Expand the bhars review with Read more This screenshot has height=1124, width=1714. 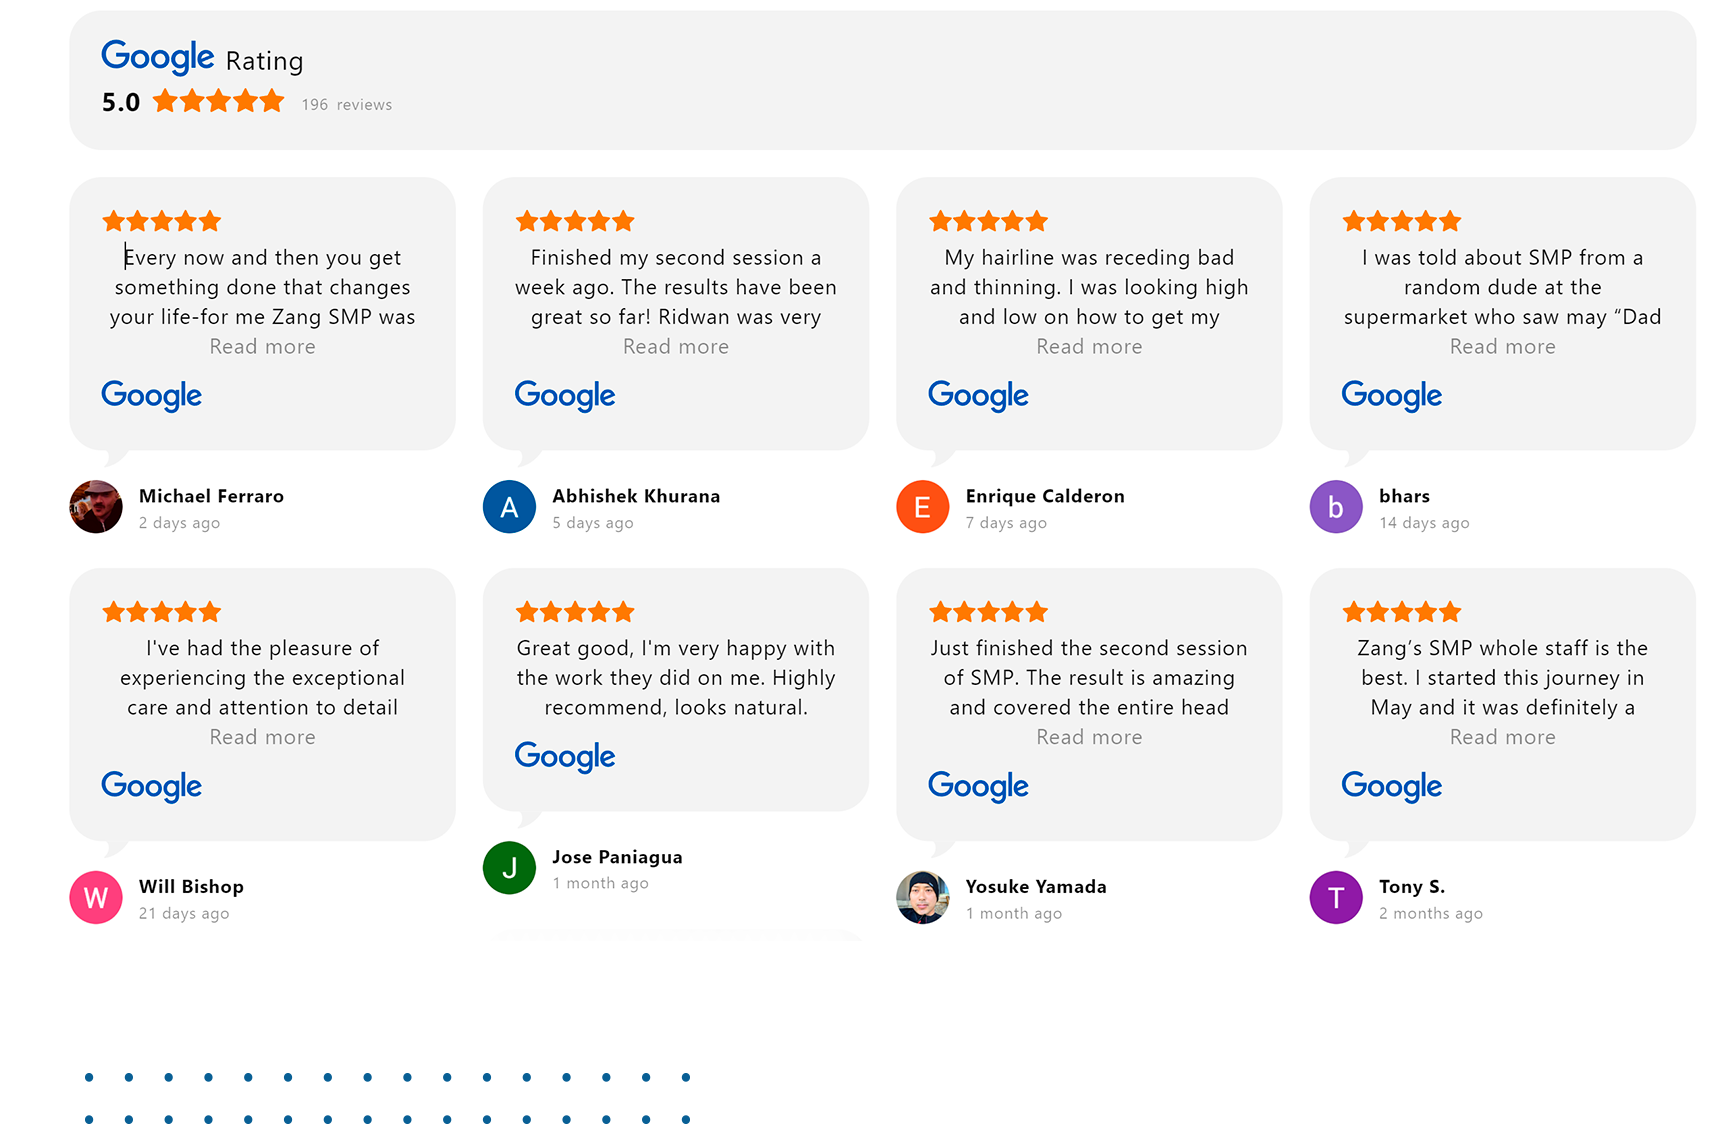tap(1503, 347)
